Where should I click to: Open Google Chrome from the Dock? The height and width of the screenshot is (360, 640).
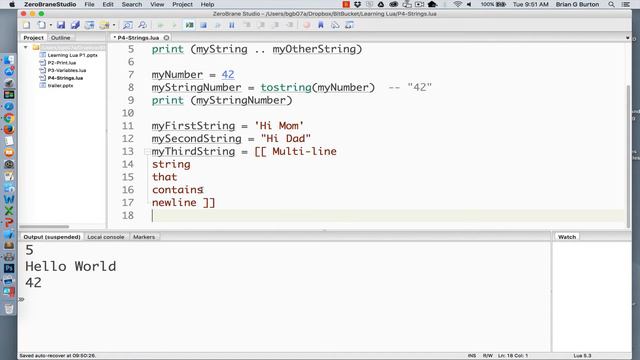[9, 118]
